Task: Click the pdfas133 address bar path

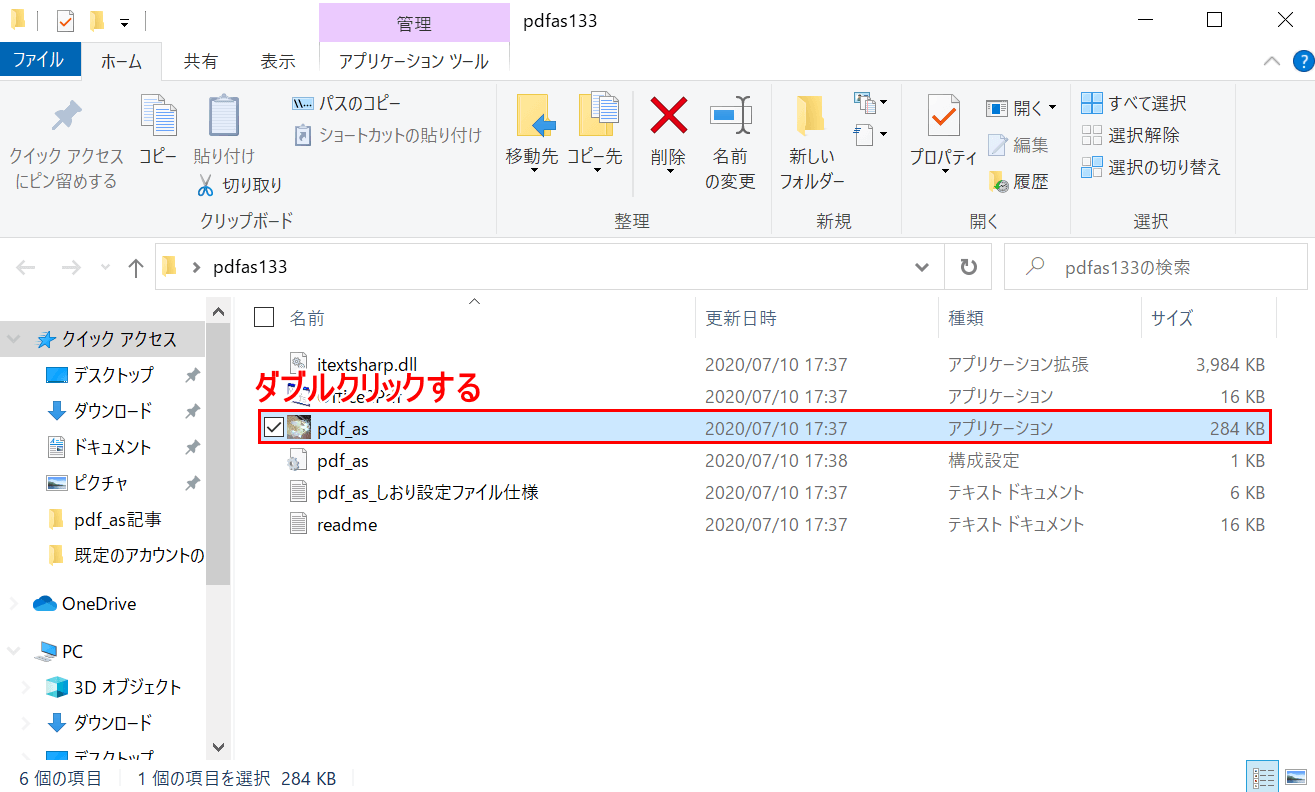Action: (x=250, y=267)
